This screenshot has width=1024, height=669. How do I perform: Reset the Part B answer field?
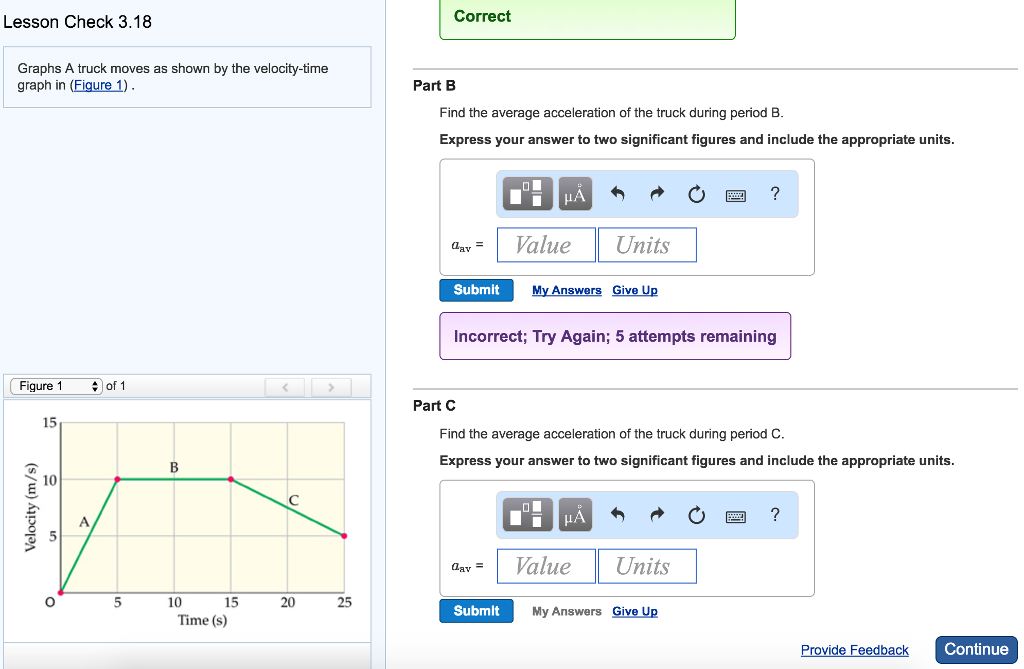click(x=697, y=195)
